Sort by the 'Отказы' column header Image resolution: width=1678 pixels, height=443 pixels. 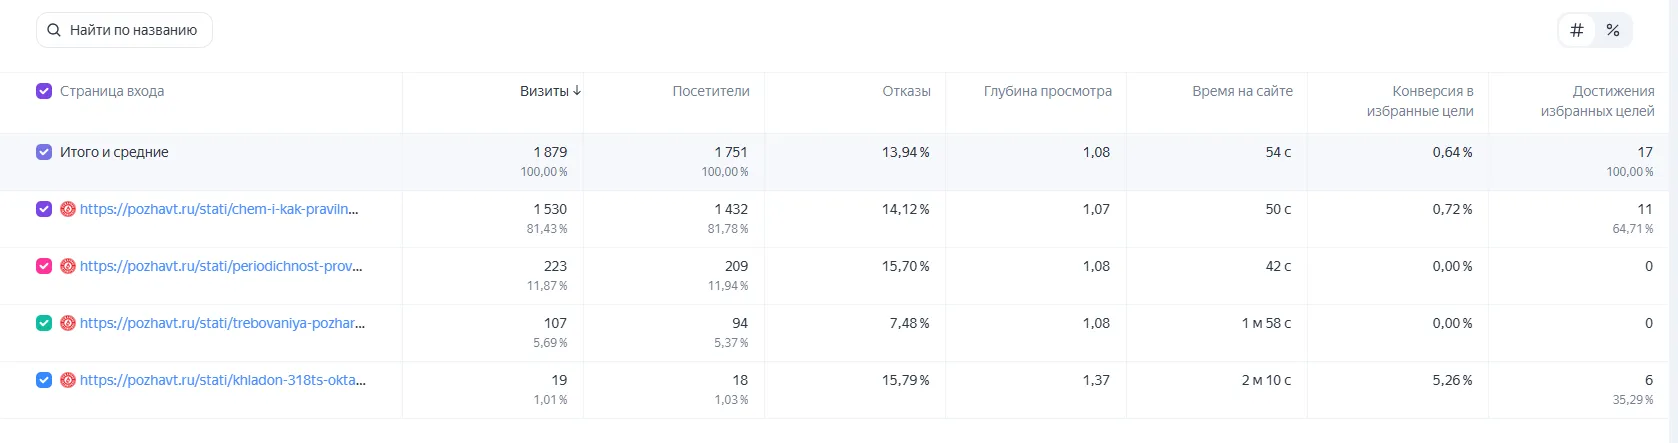pos(906,91)
